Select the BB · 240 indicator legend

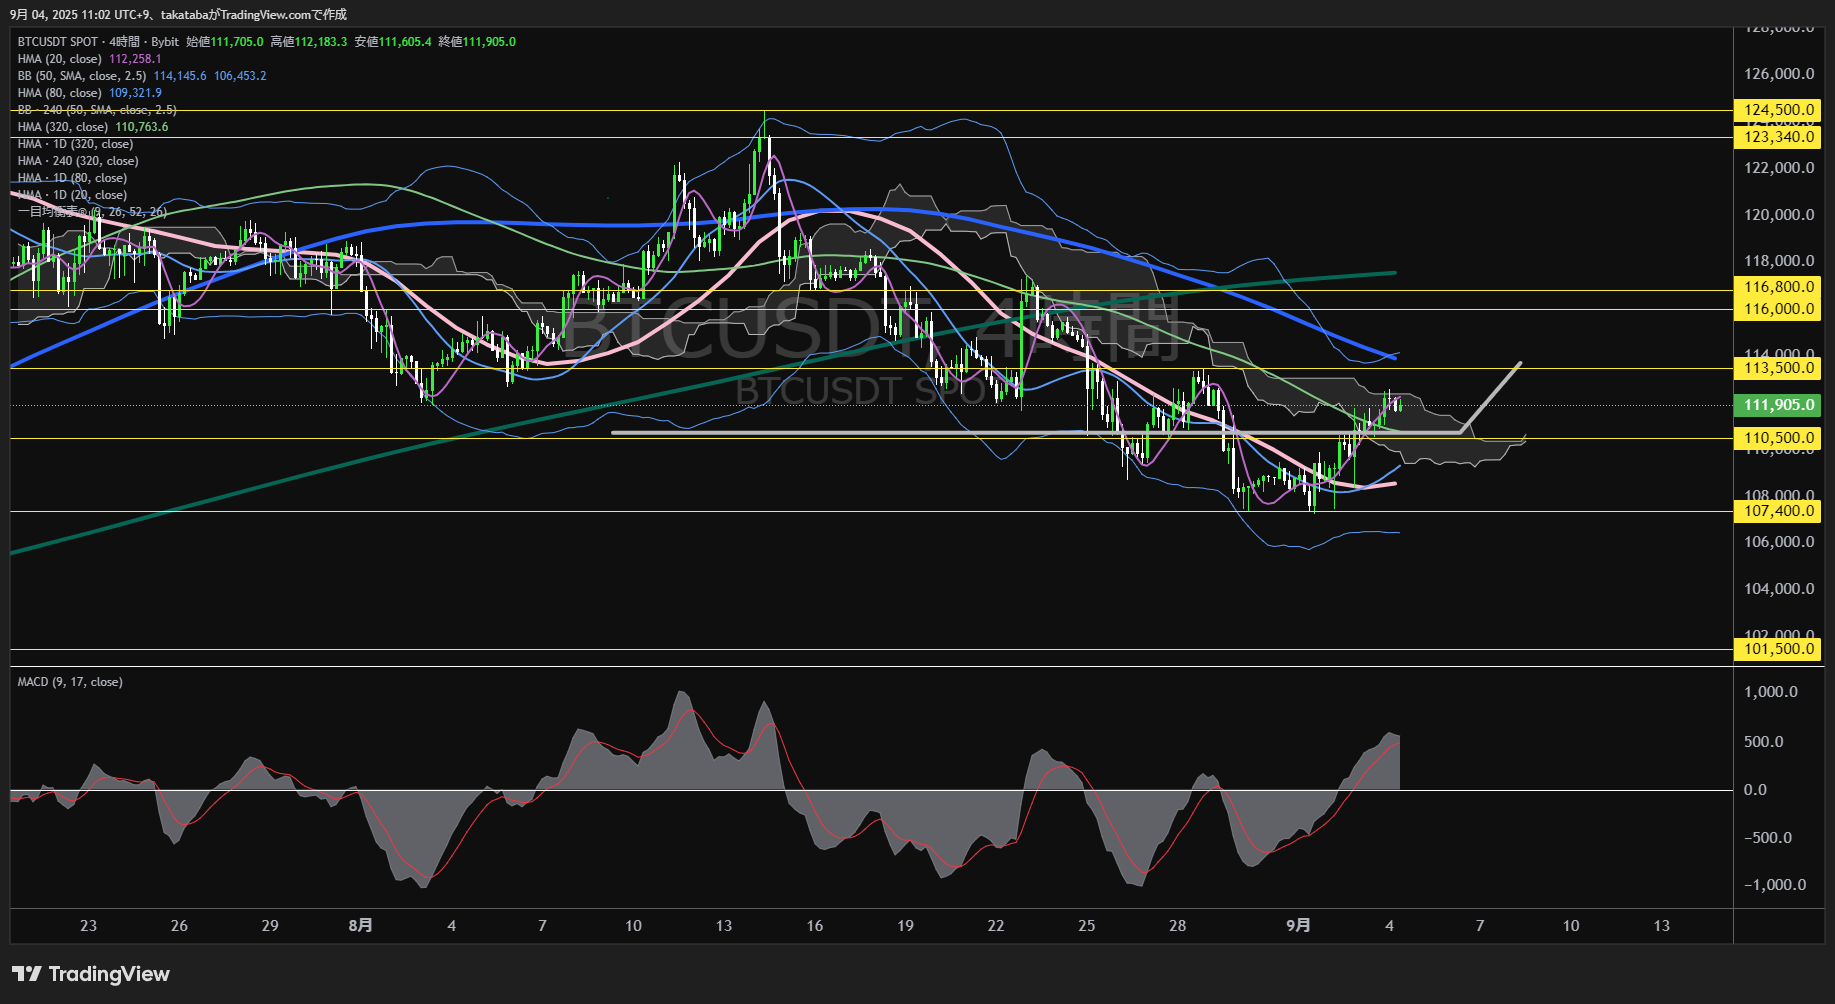pyautogui.click(x=97, y=110)
